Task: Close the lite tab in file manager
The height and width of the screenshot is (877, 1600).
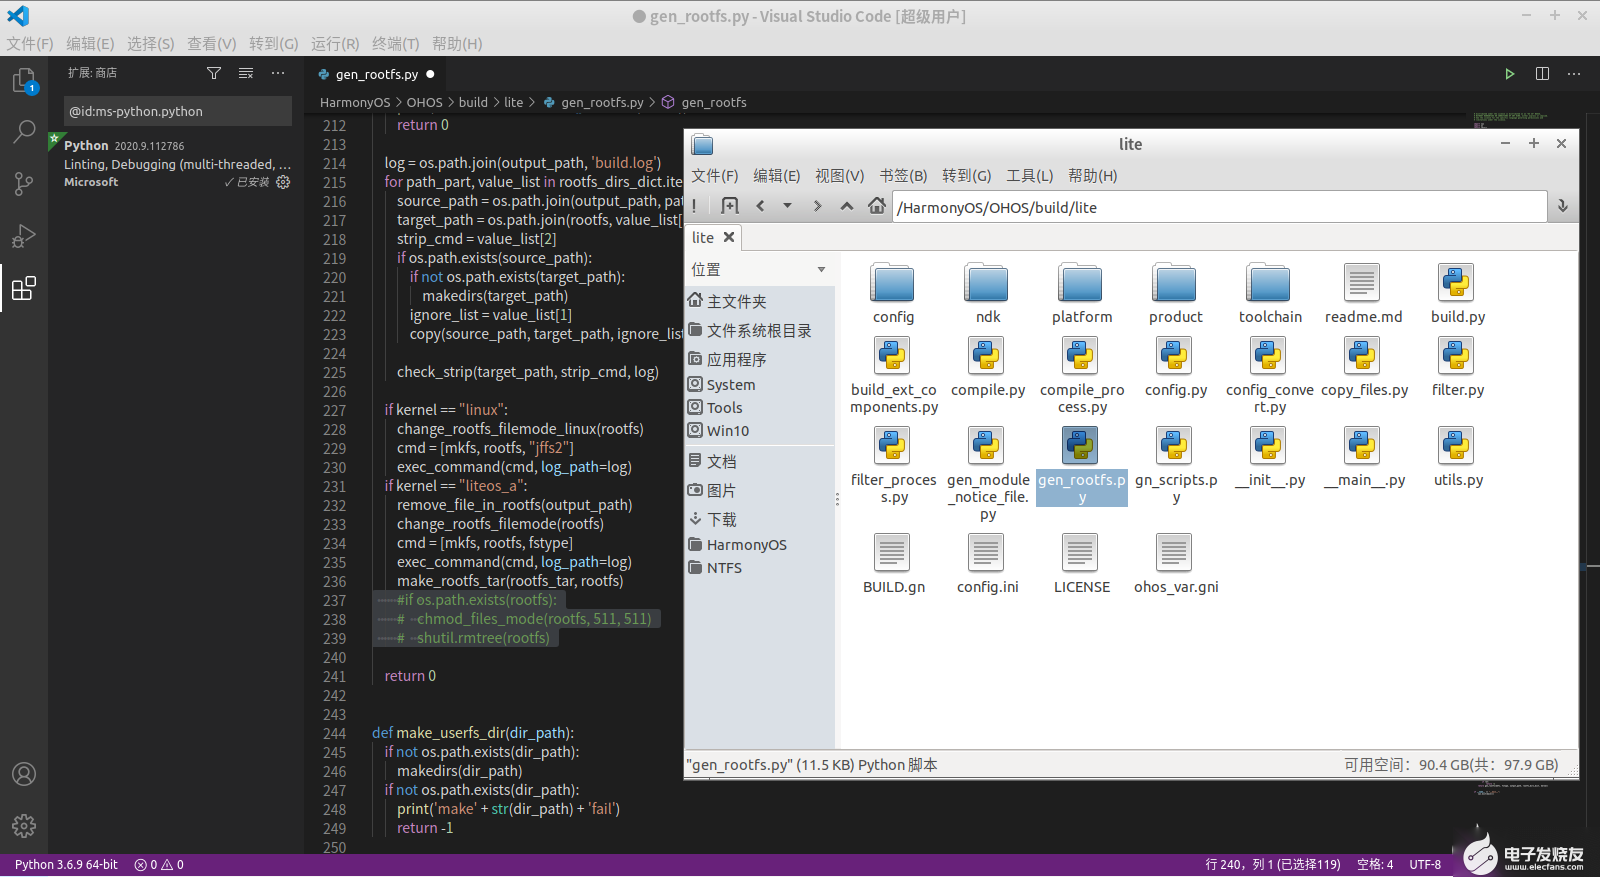Action: (729, 237)
